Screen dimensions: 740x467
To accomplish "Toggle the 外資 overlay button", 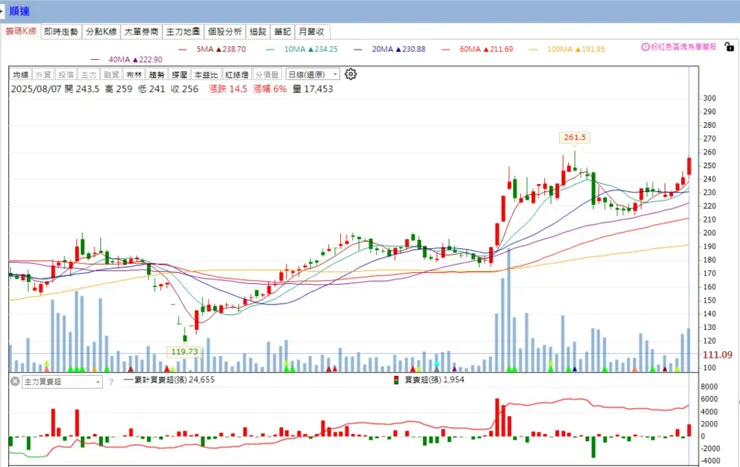I will pyautogui.click(x=43, y=75).
